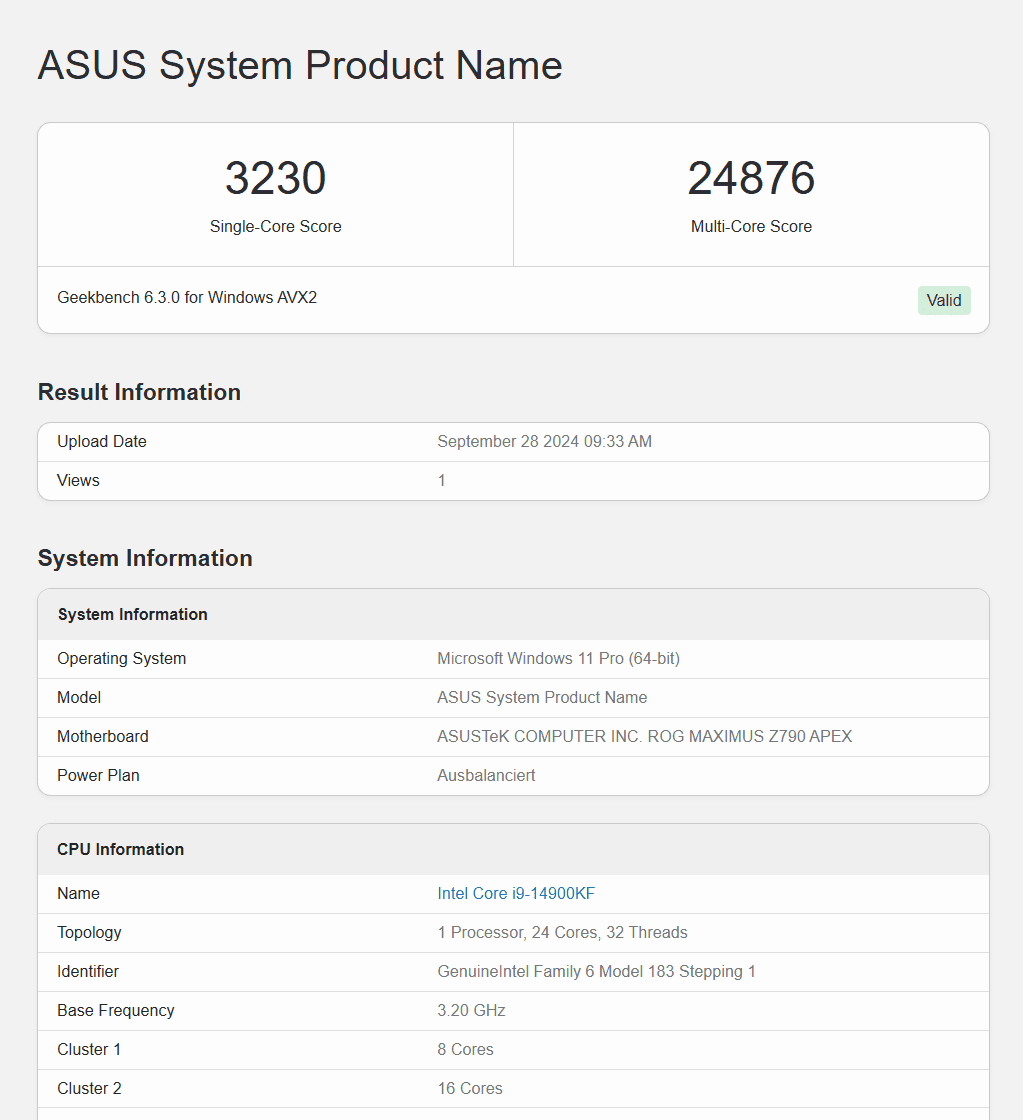Click the 24876 multi-core score number
This screenshot has width=1023, height=1120.
coord(751,178)
